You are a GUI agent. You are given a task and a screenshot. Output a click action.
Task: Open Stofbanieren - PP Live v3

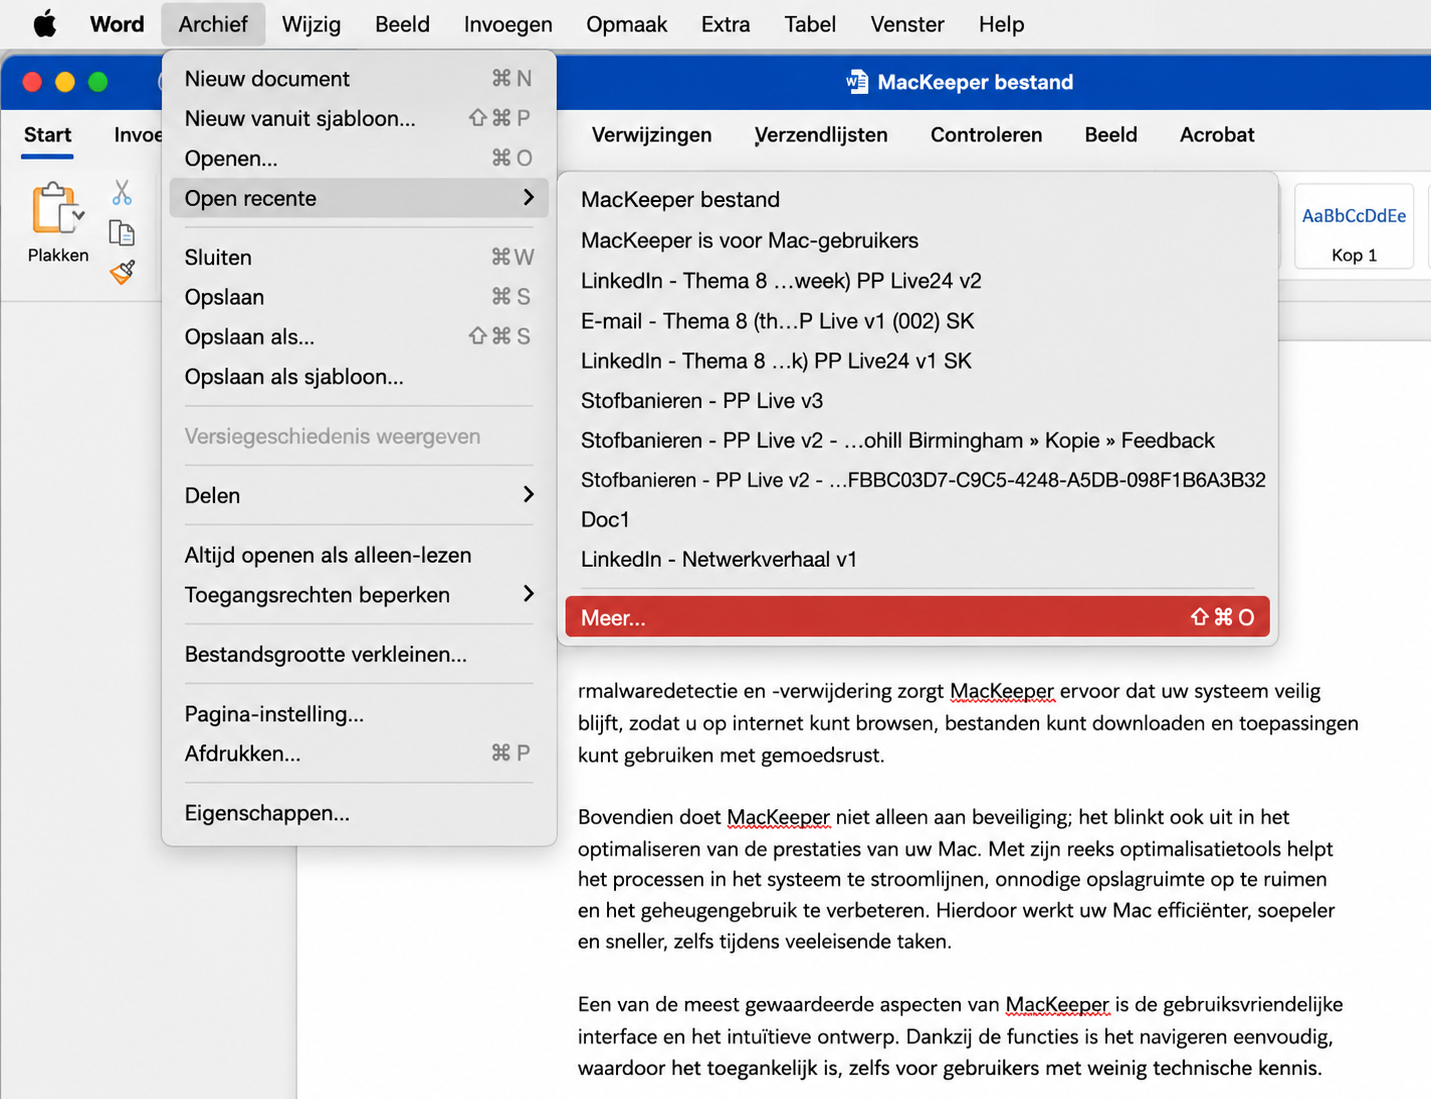click(917, 401)
